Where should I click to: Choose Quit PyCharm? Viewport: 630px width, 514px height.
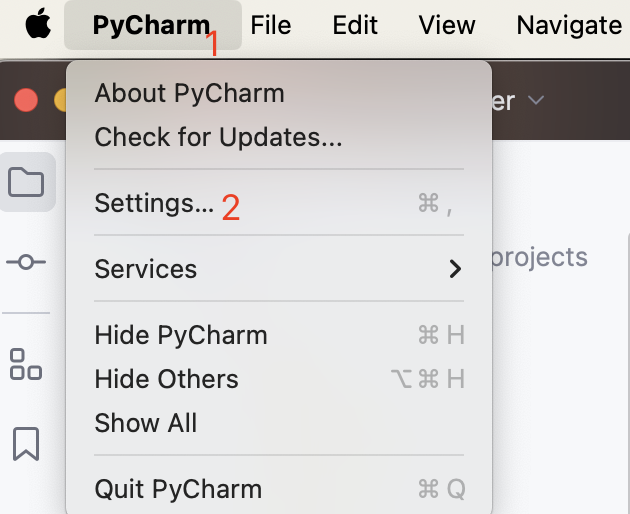coord(178,489)
